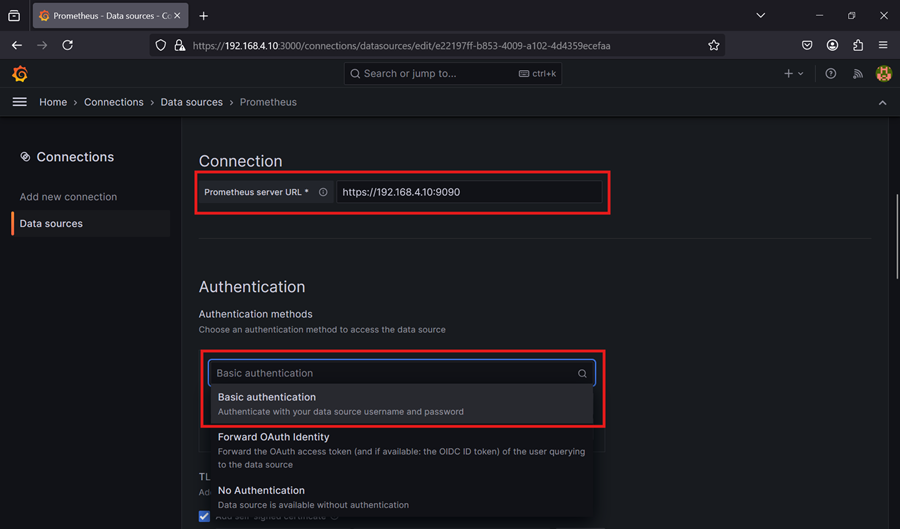Viewport: 900px width, 529px height.
Task: Toggle the Add self-signed certificate checkbox
Action: pos(204,516)
